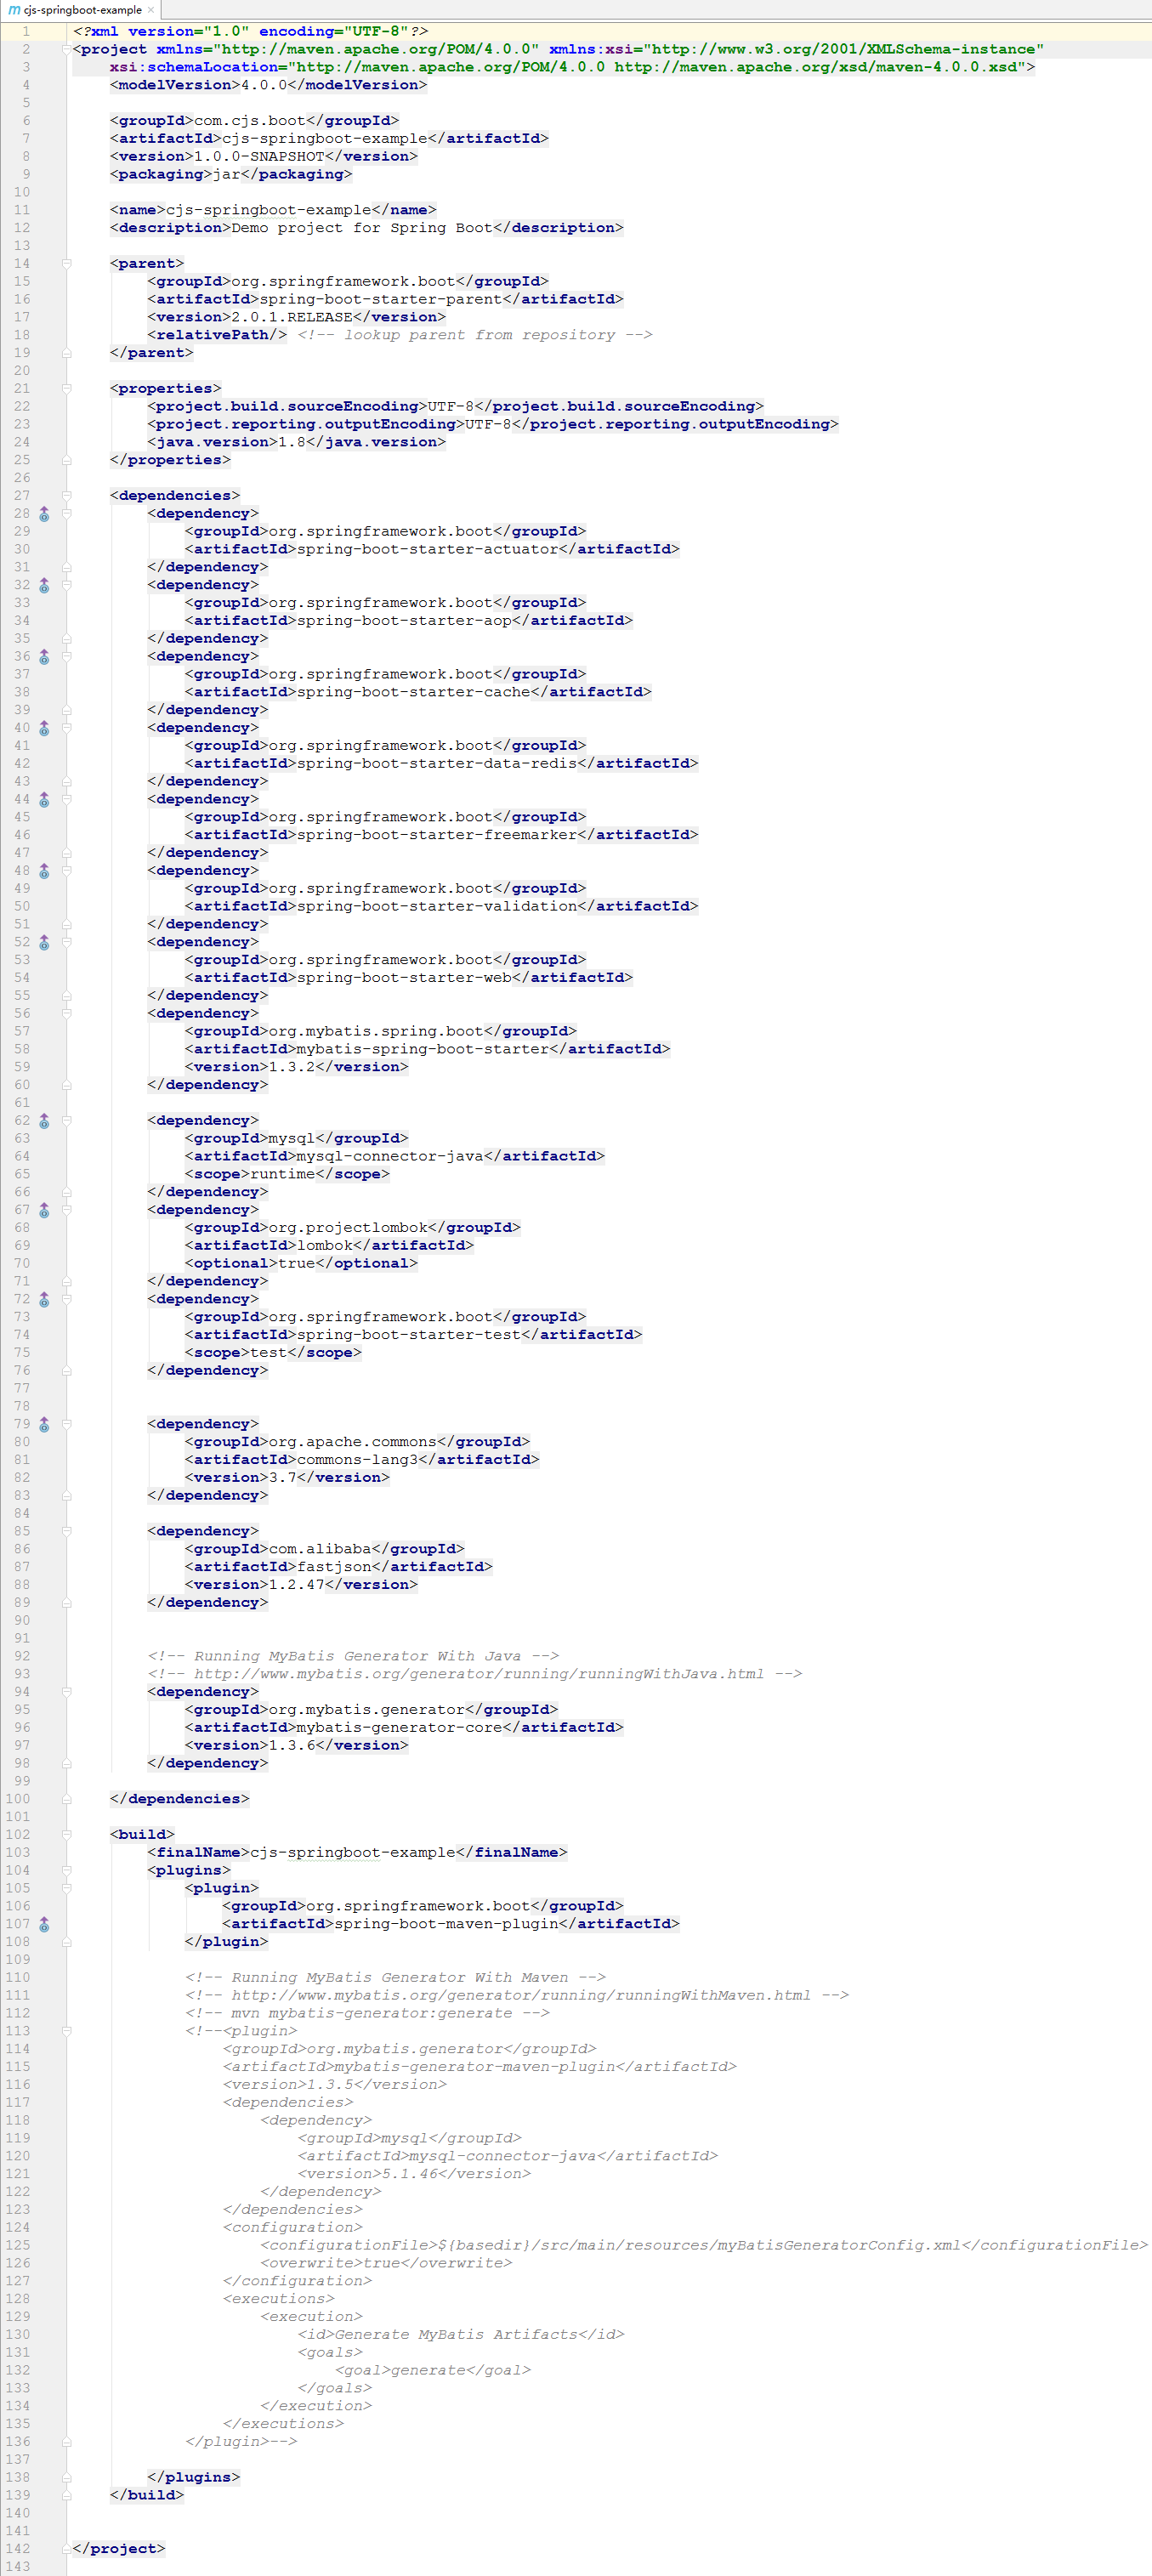Click gutter marker beside spring-boot-starter-aop dependency
This screenshot has width=1152, height=2576.
point(44,585)
